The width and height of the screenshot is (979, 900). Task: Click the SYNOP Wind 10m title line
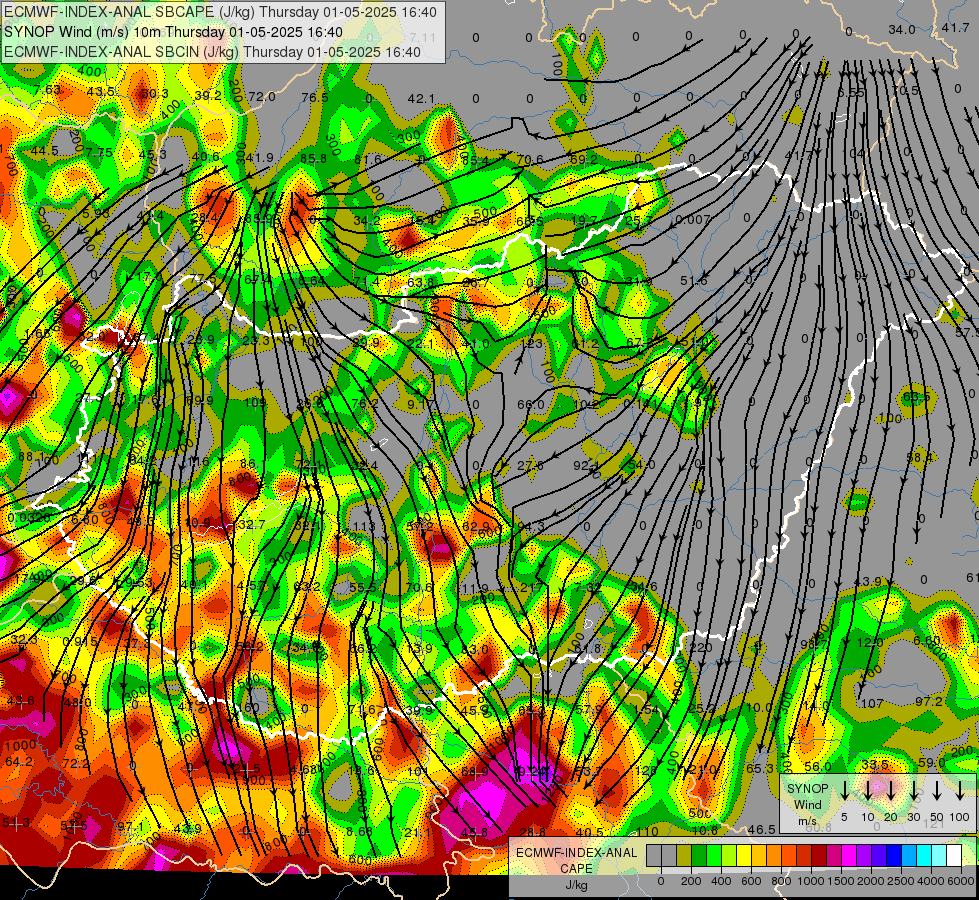pyautogui.click(x=173, y=32)
